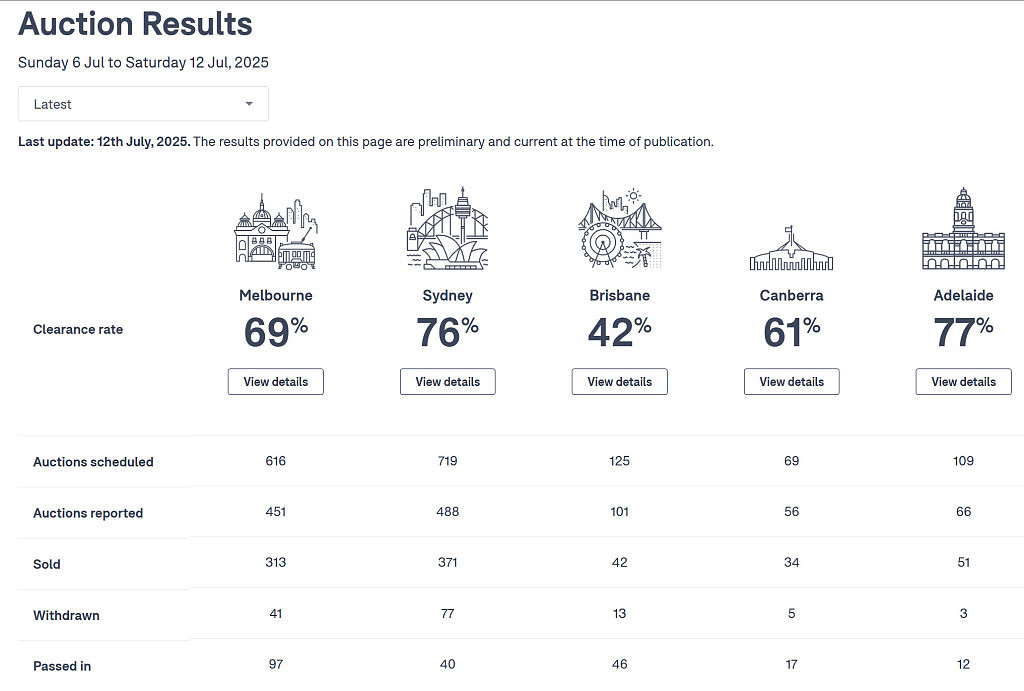Click the Auctions scheduled row label

[x=93, y=462]
